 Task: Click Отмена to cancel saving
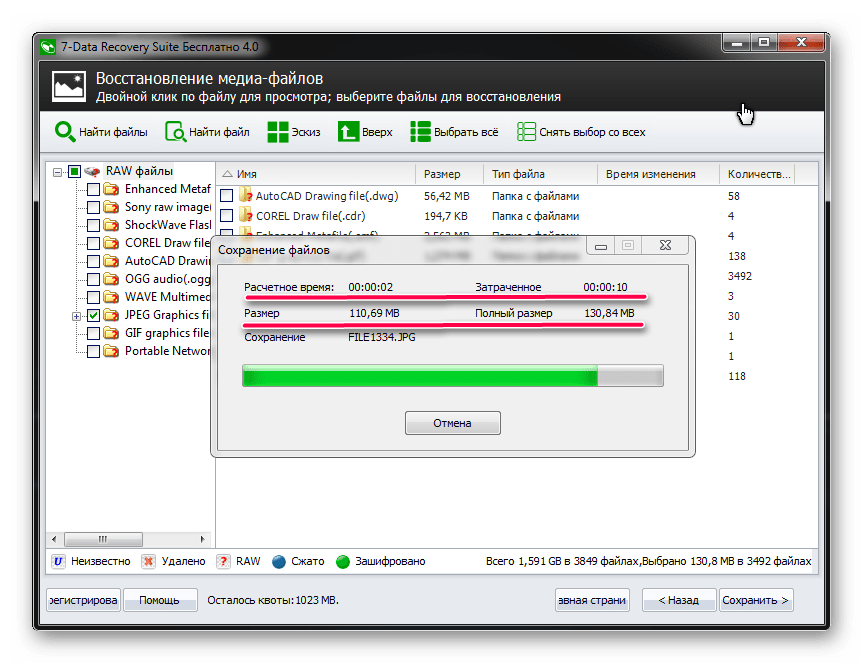[x=452, y=423]
